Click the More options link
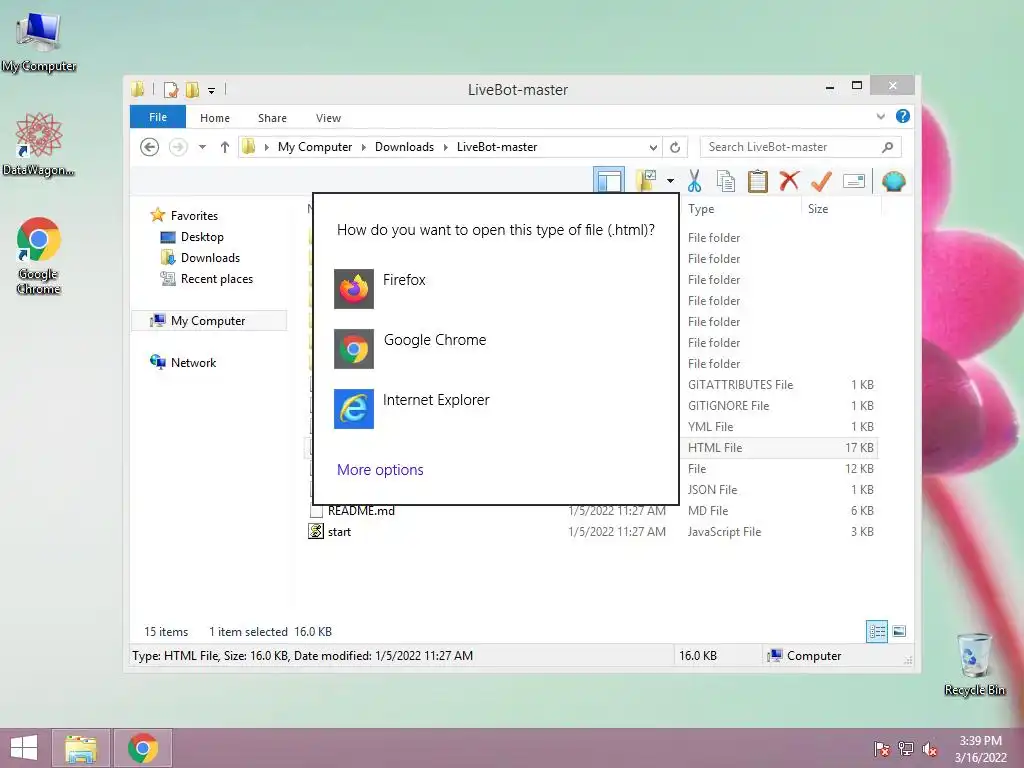Image resolution: width=1024 pixels, height=768 pixels. tap(380, 470)
